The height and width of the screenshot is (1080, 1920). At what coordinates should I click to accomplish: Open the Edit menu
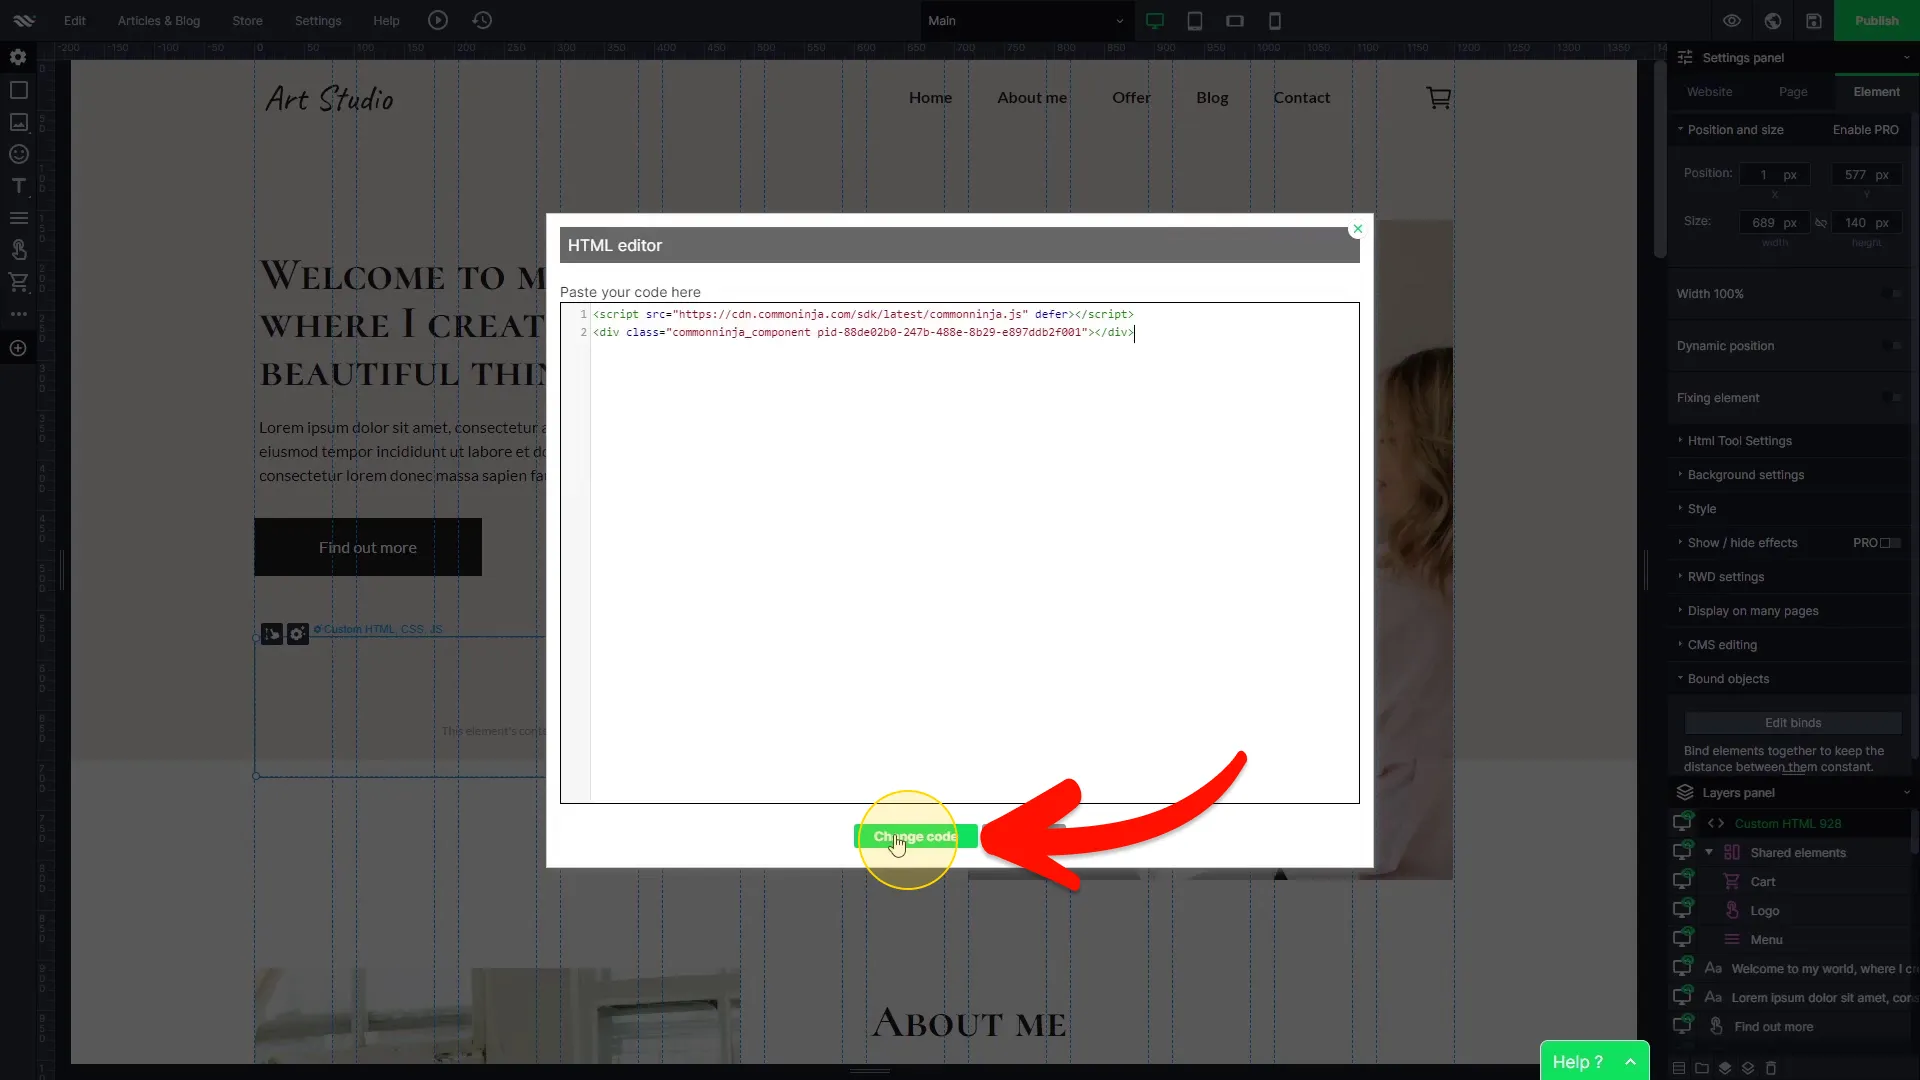[x=75, y=21]
